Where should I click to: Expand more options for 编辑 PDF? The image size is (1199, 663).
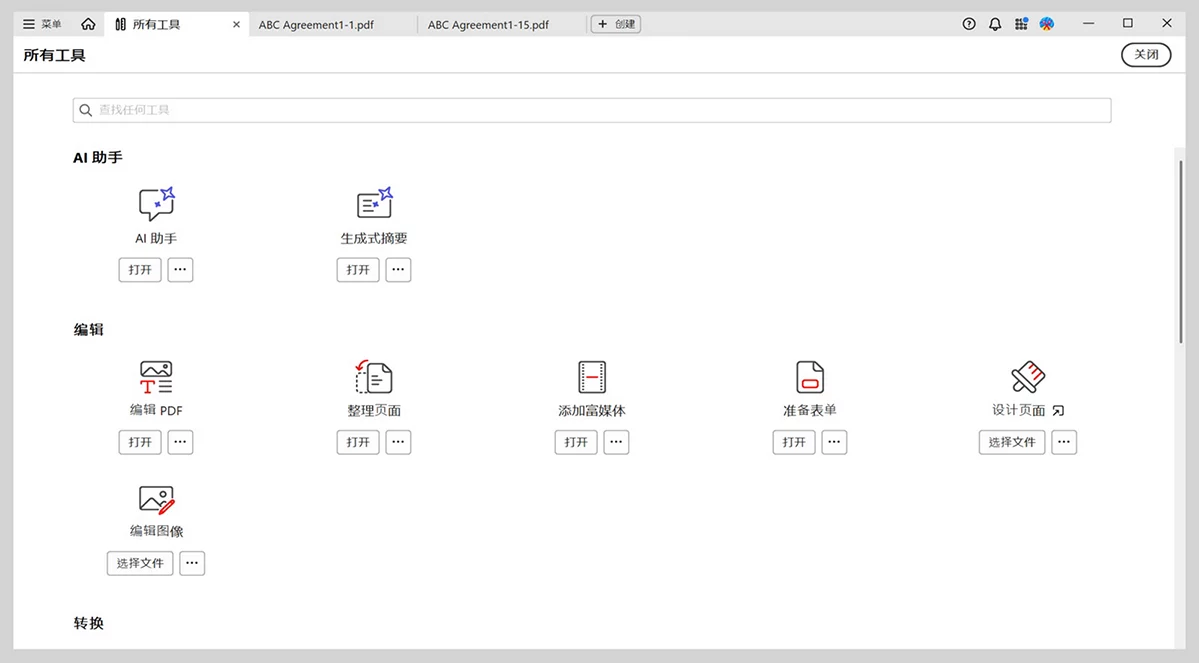point(180,442)
